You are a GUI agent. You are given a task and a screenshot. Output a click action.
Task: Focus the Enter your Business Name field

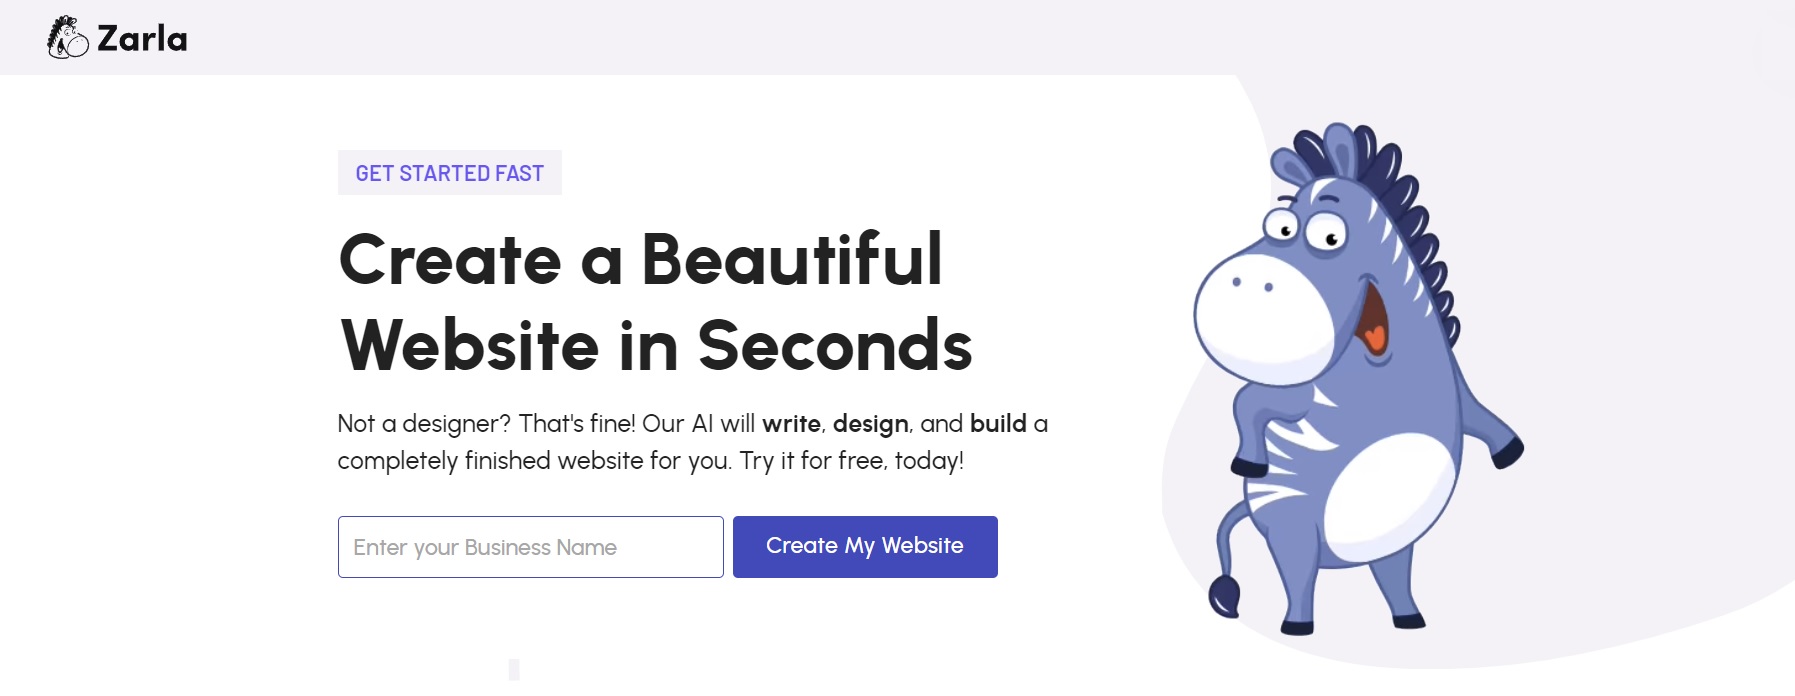pos(531,547)
